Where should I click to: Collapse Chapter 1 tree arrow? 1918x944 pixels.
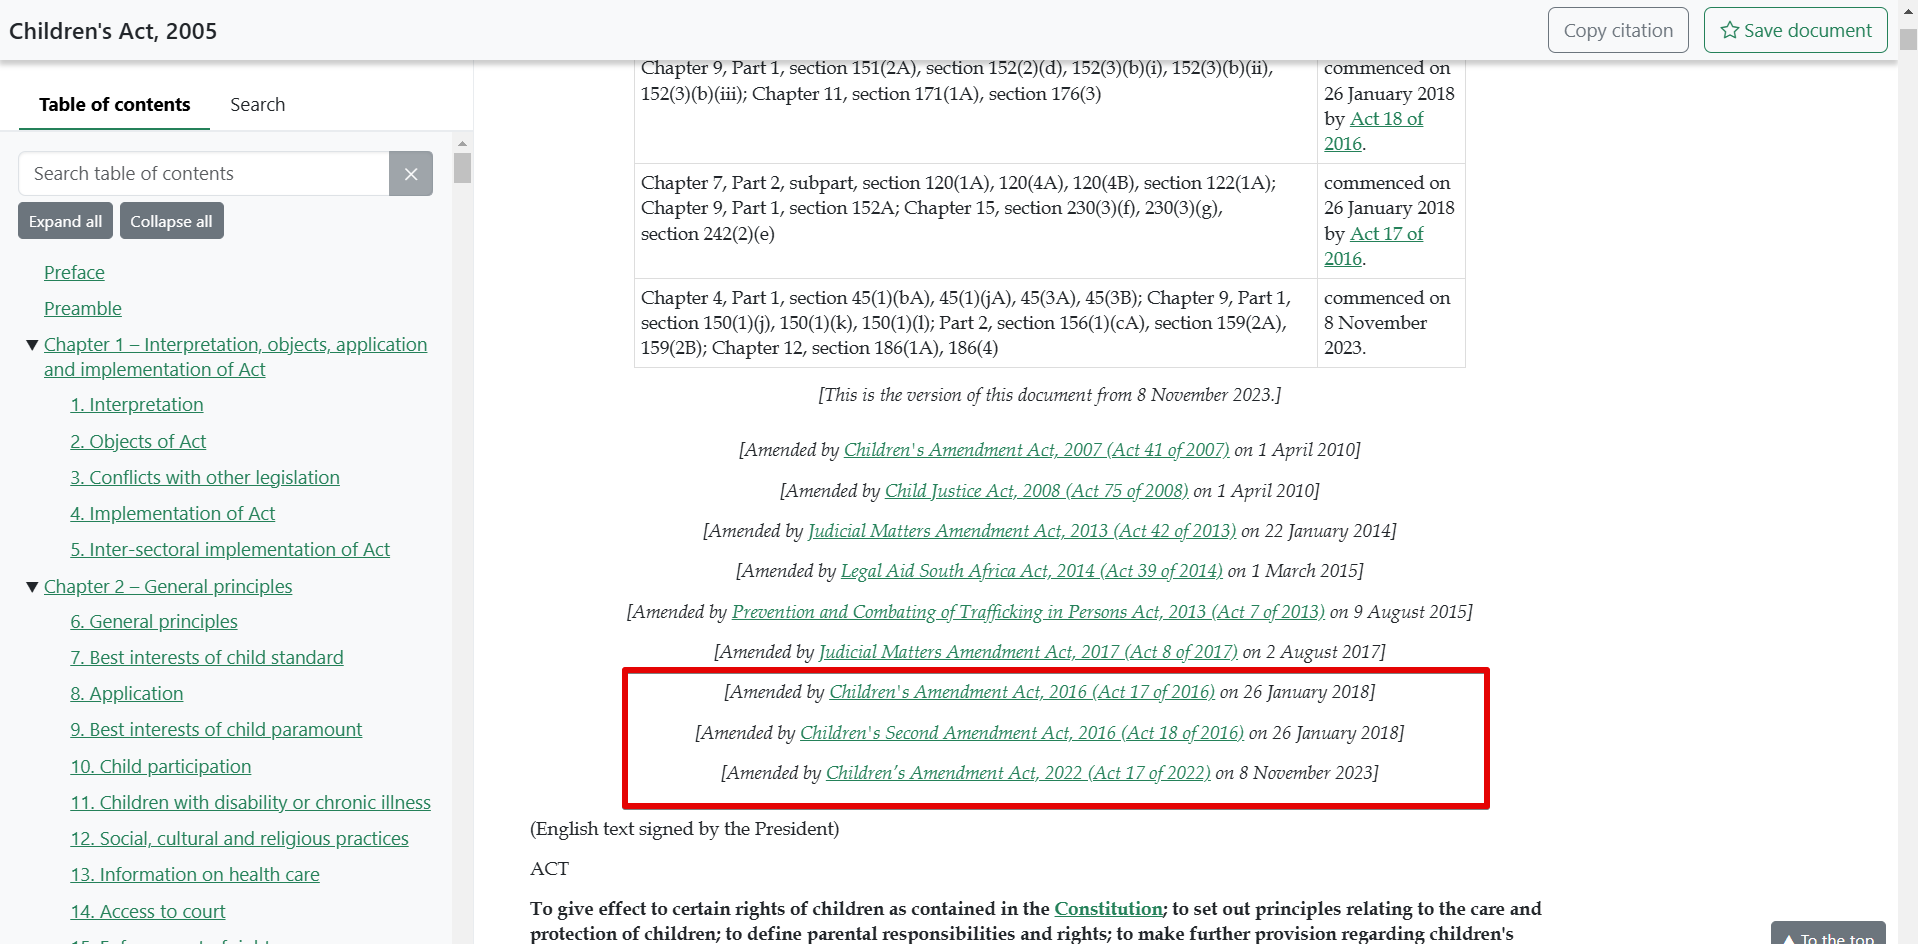[x=32, y=345]
